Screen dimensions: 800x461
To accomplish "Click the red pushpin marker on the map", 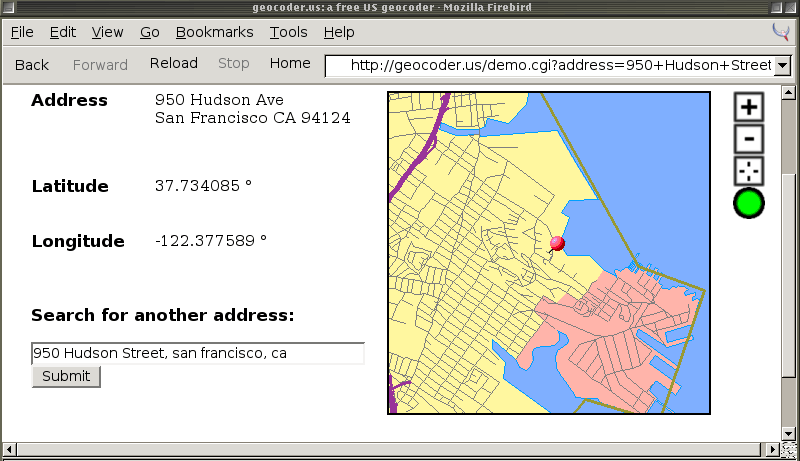I will tap(557, 243).
